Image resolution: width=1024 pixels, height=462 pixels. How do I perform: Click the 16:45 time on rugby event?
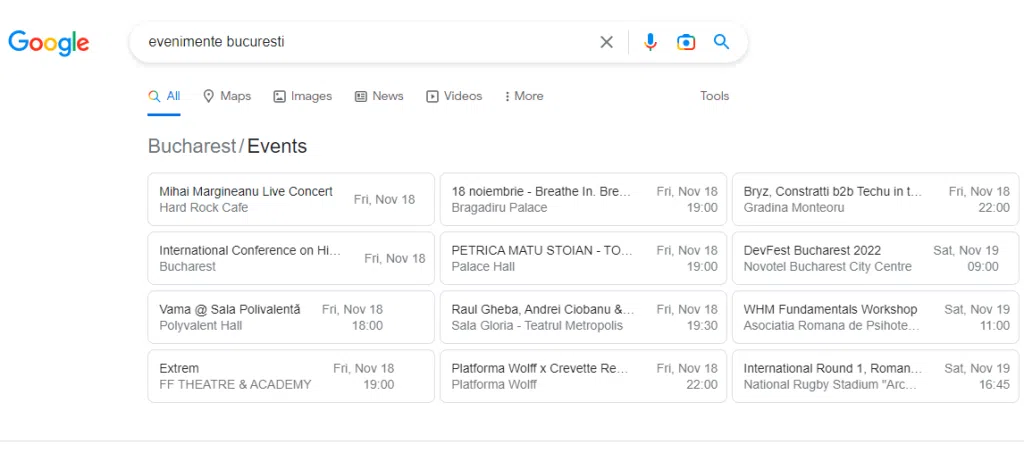[994, 385]
